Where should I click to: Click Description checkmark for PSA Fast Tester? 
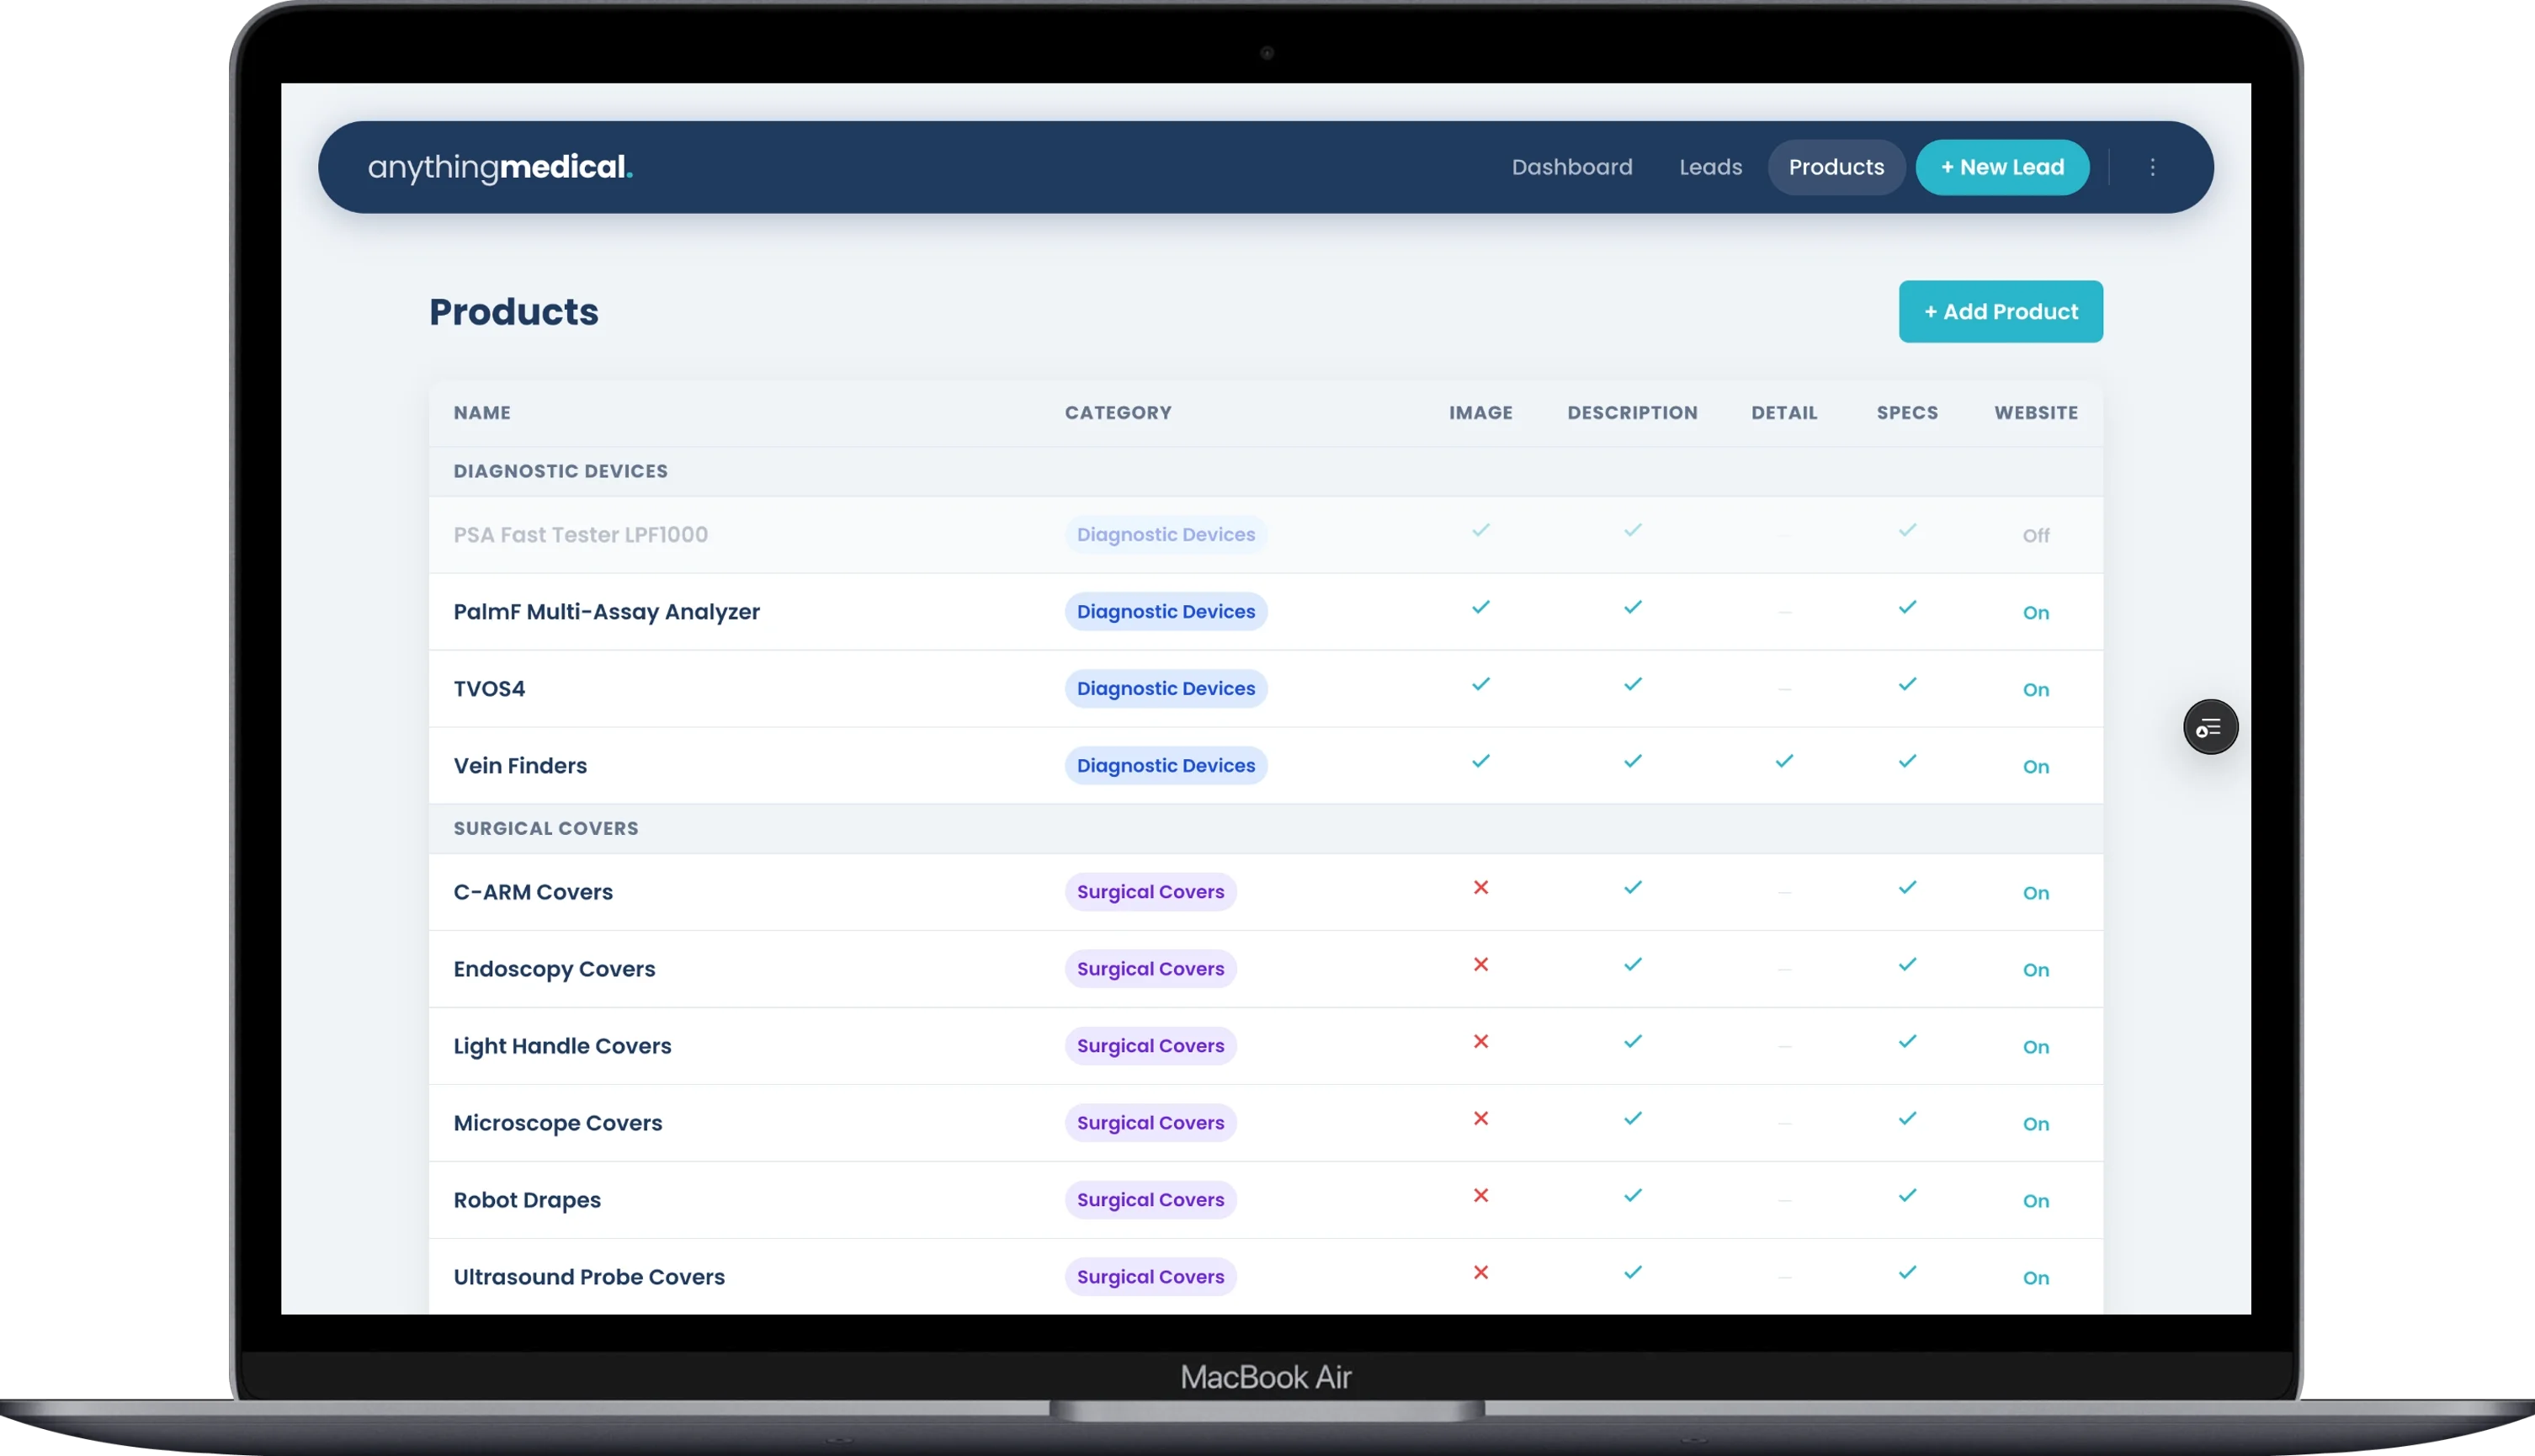pos(1633,530)
